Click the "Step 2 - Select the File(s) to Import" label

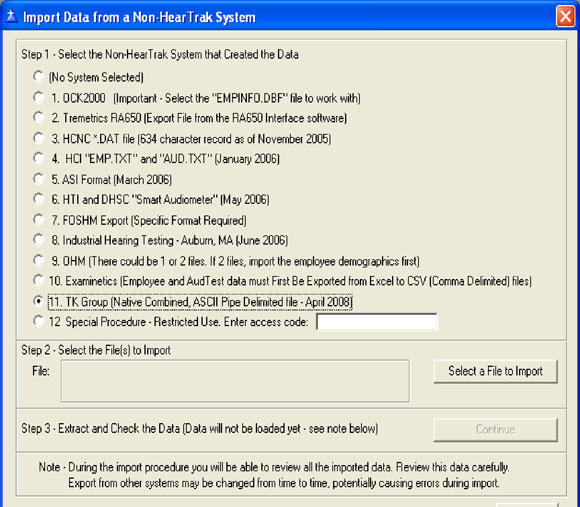tap(96, 350)
